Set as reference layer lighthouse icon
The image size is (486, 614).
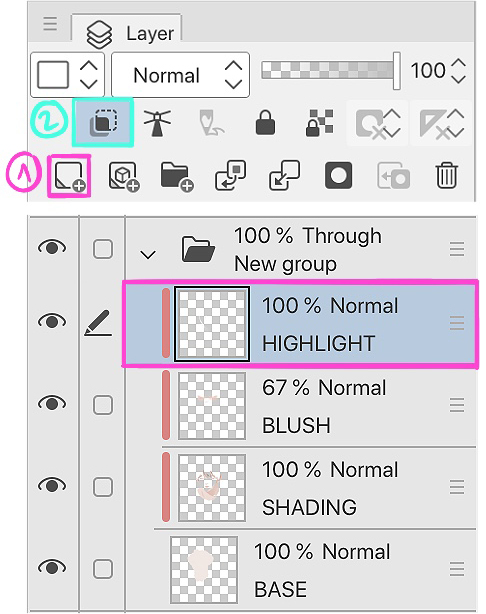click(157, 123)
